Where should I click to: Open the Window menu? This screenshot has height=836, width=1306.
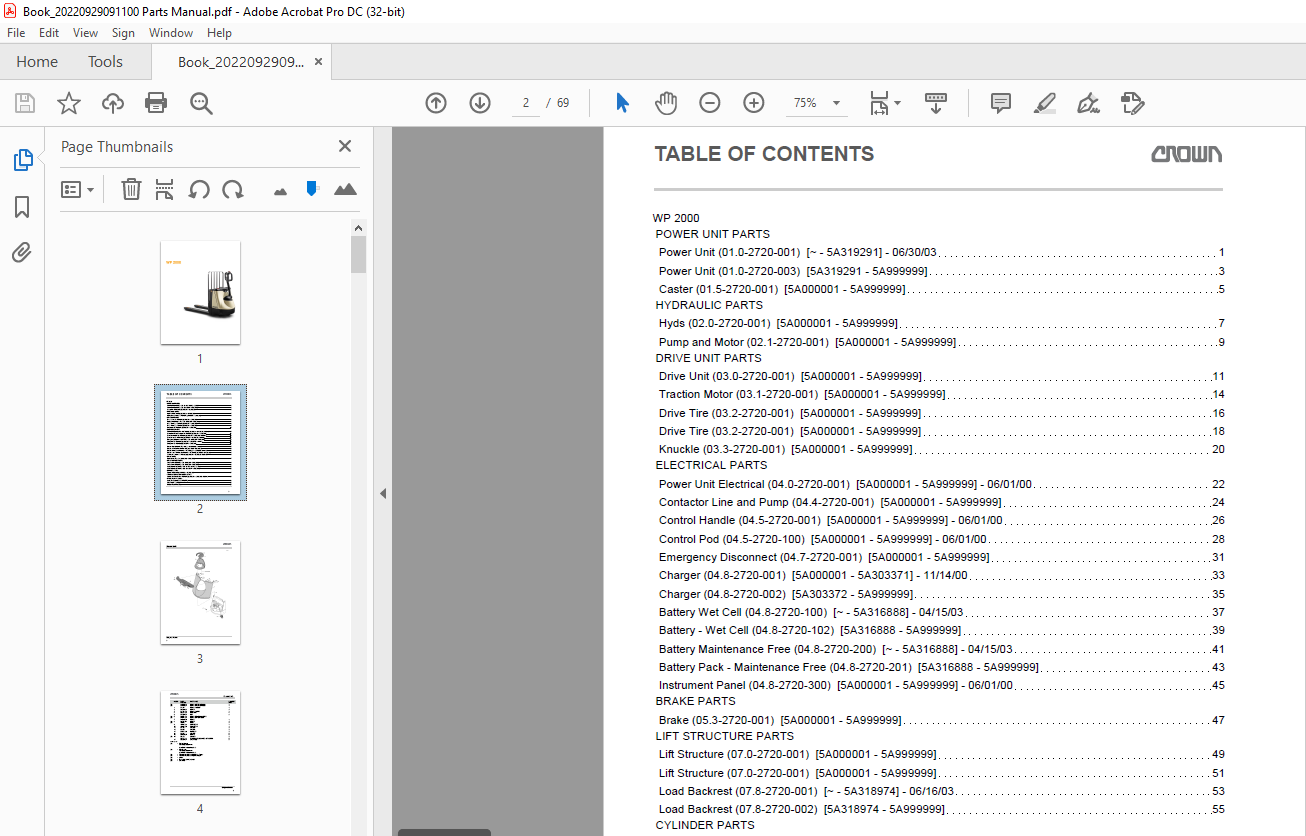pos(171,33)
